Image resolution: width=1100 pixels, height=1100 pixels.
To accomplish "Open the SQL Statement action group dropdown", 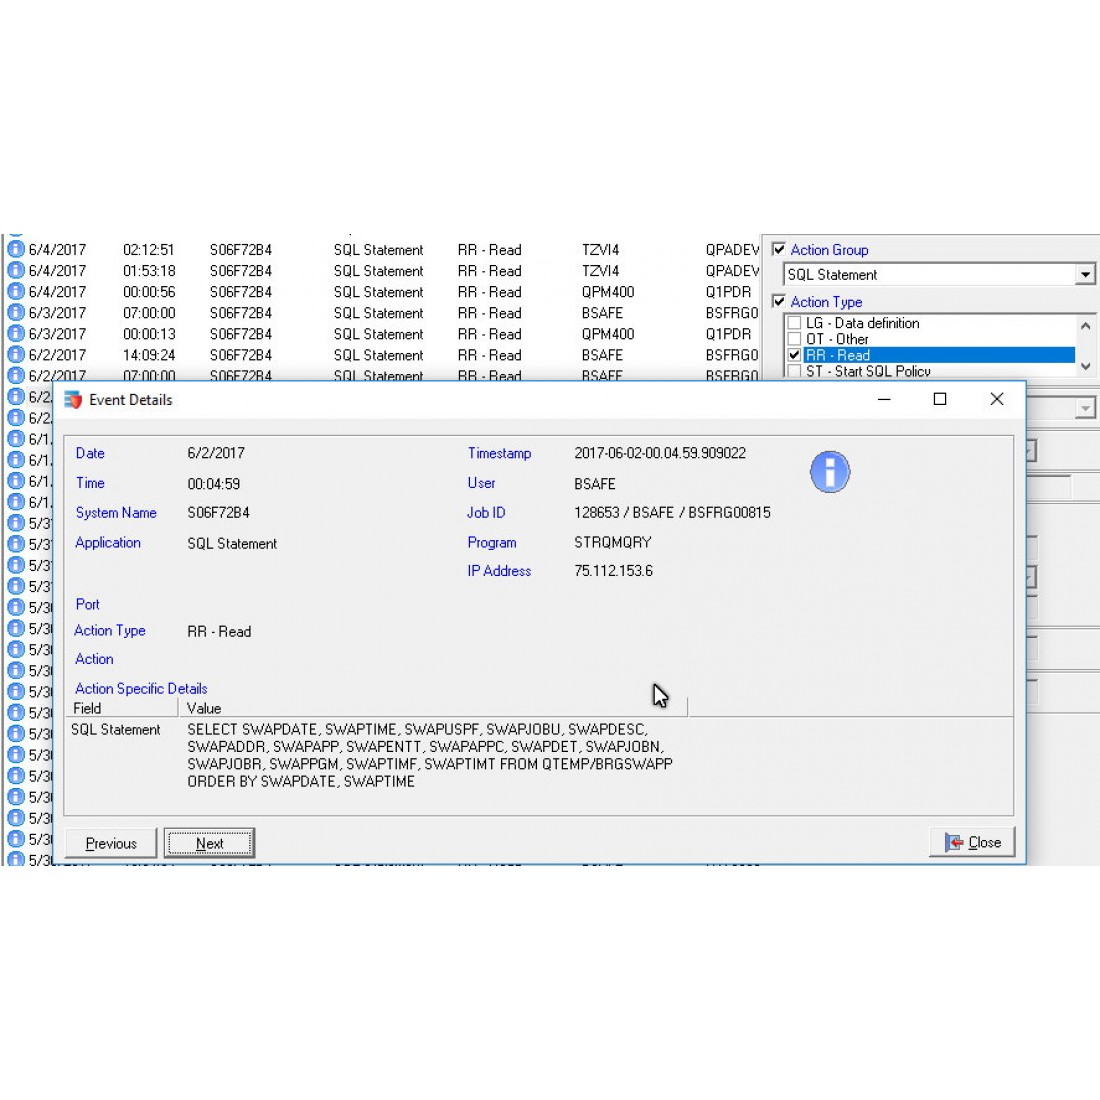I will (x=1085, y=274).
